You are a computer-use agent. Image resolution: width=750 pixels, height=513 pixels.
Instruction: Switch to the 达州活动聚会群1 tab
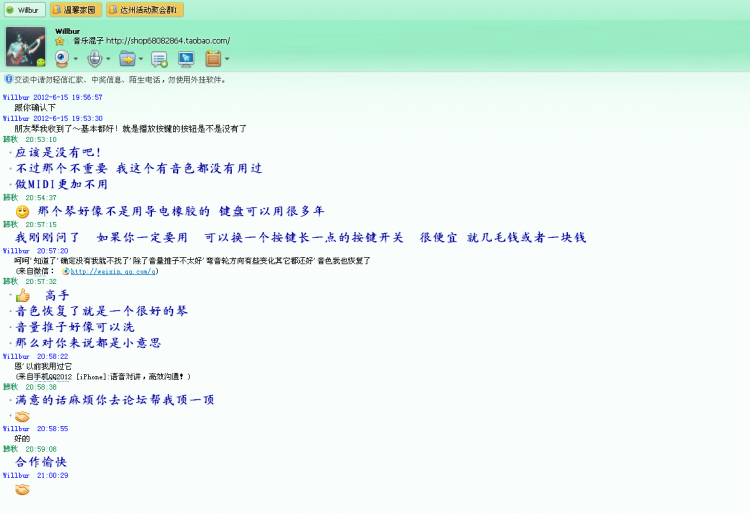(145, 10)
